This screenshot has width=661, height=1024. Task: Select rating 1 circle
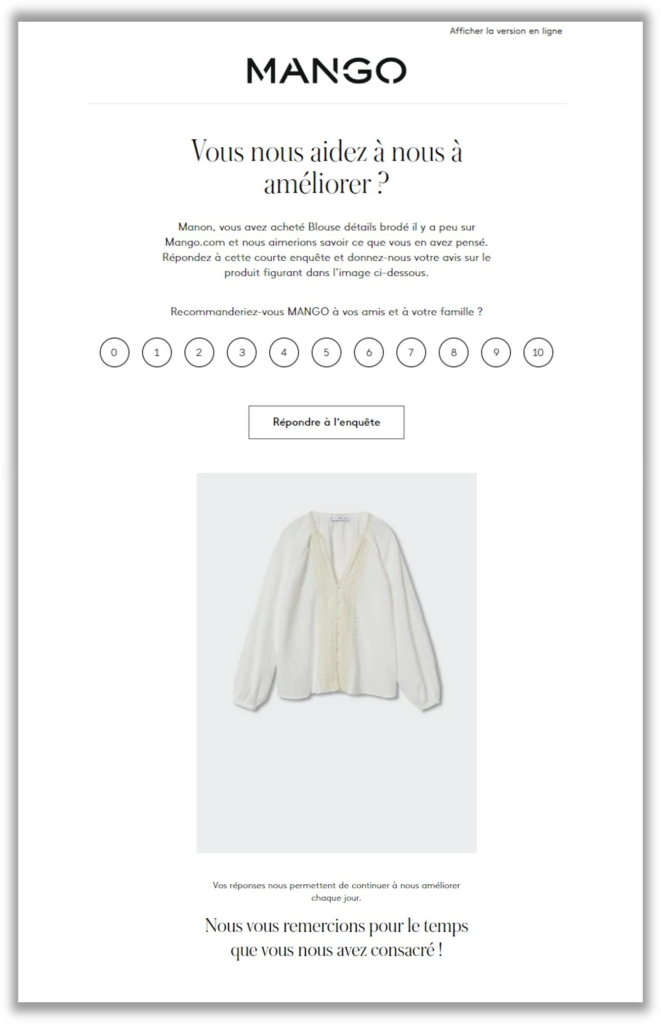click(157, 353)
